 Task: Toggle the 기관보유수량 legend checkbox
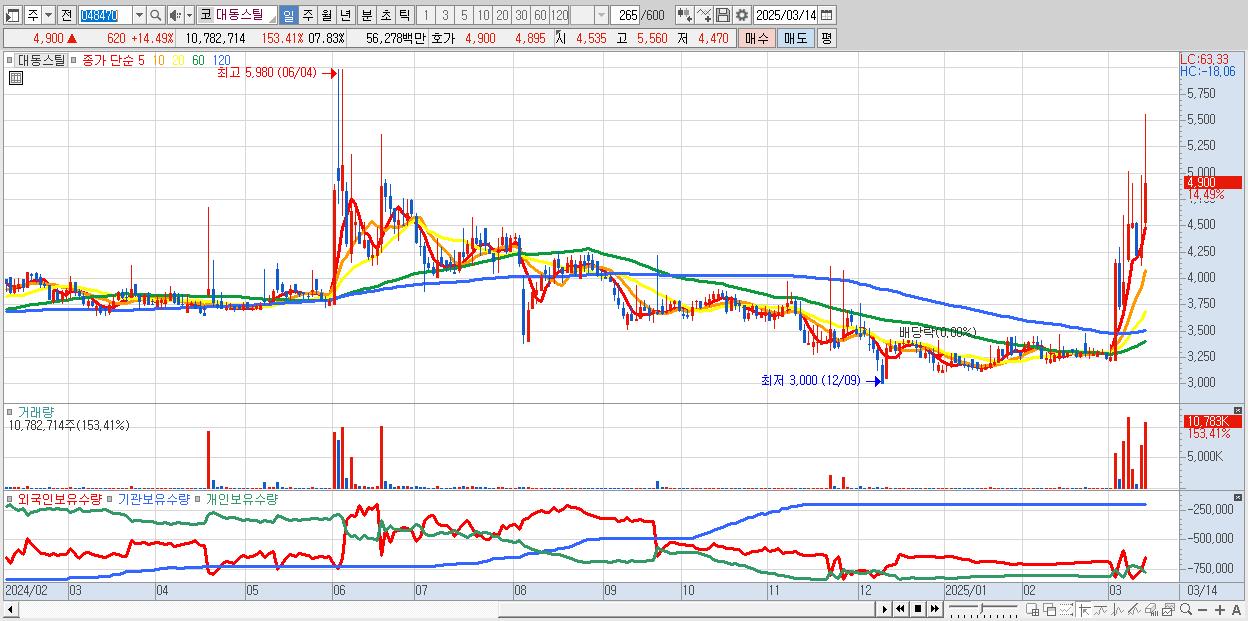coord(112,498)
